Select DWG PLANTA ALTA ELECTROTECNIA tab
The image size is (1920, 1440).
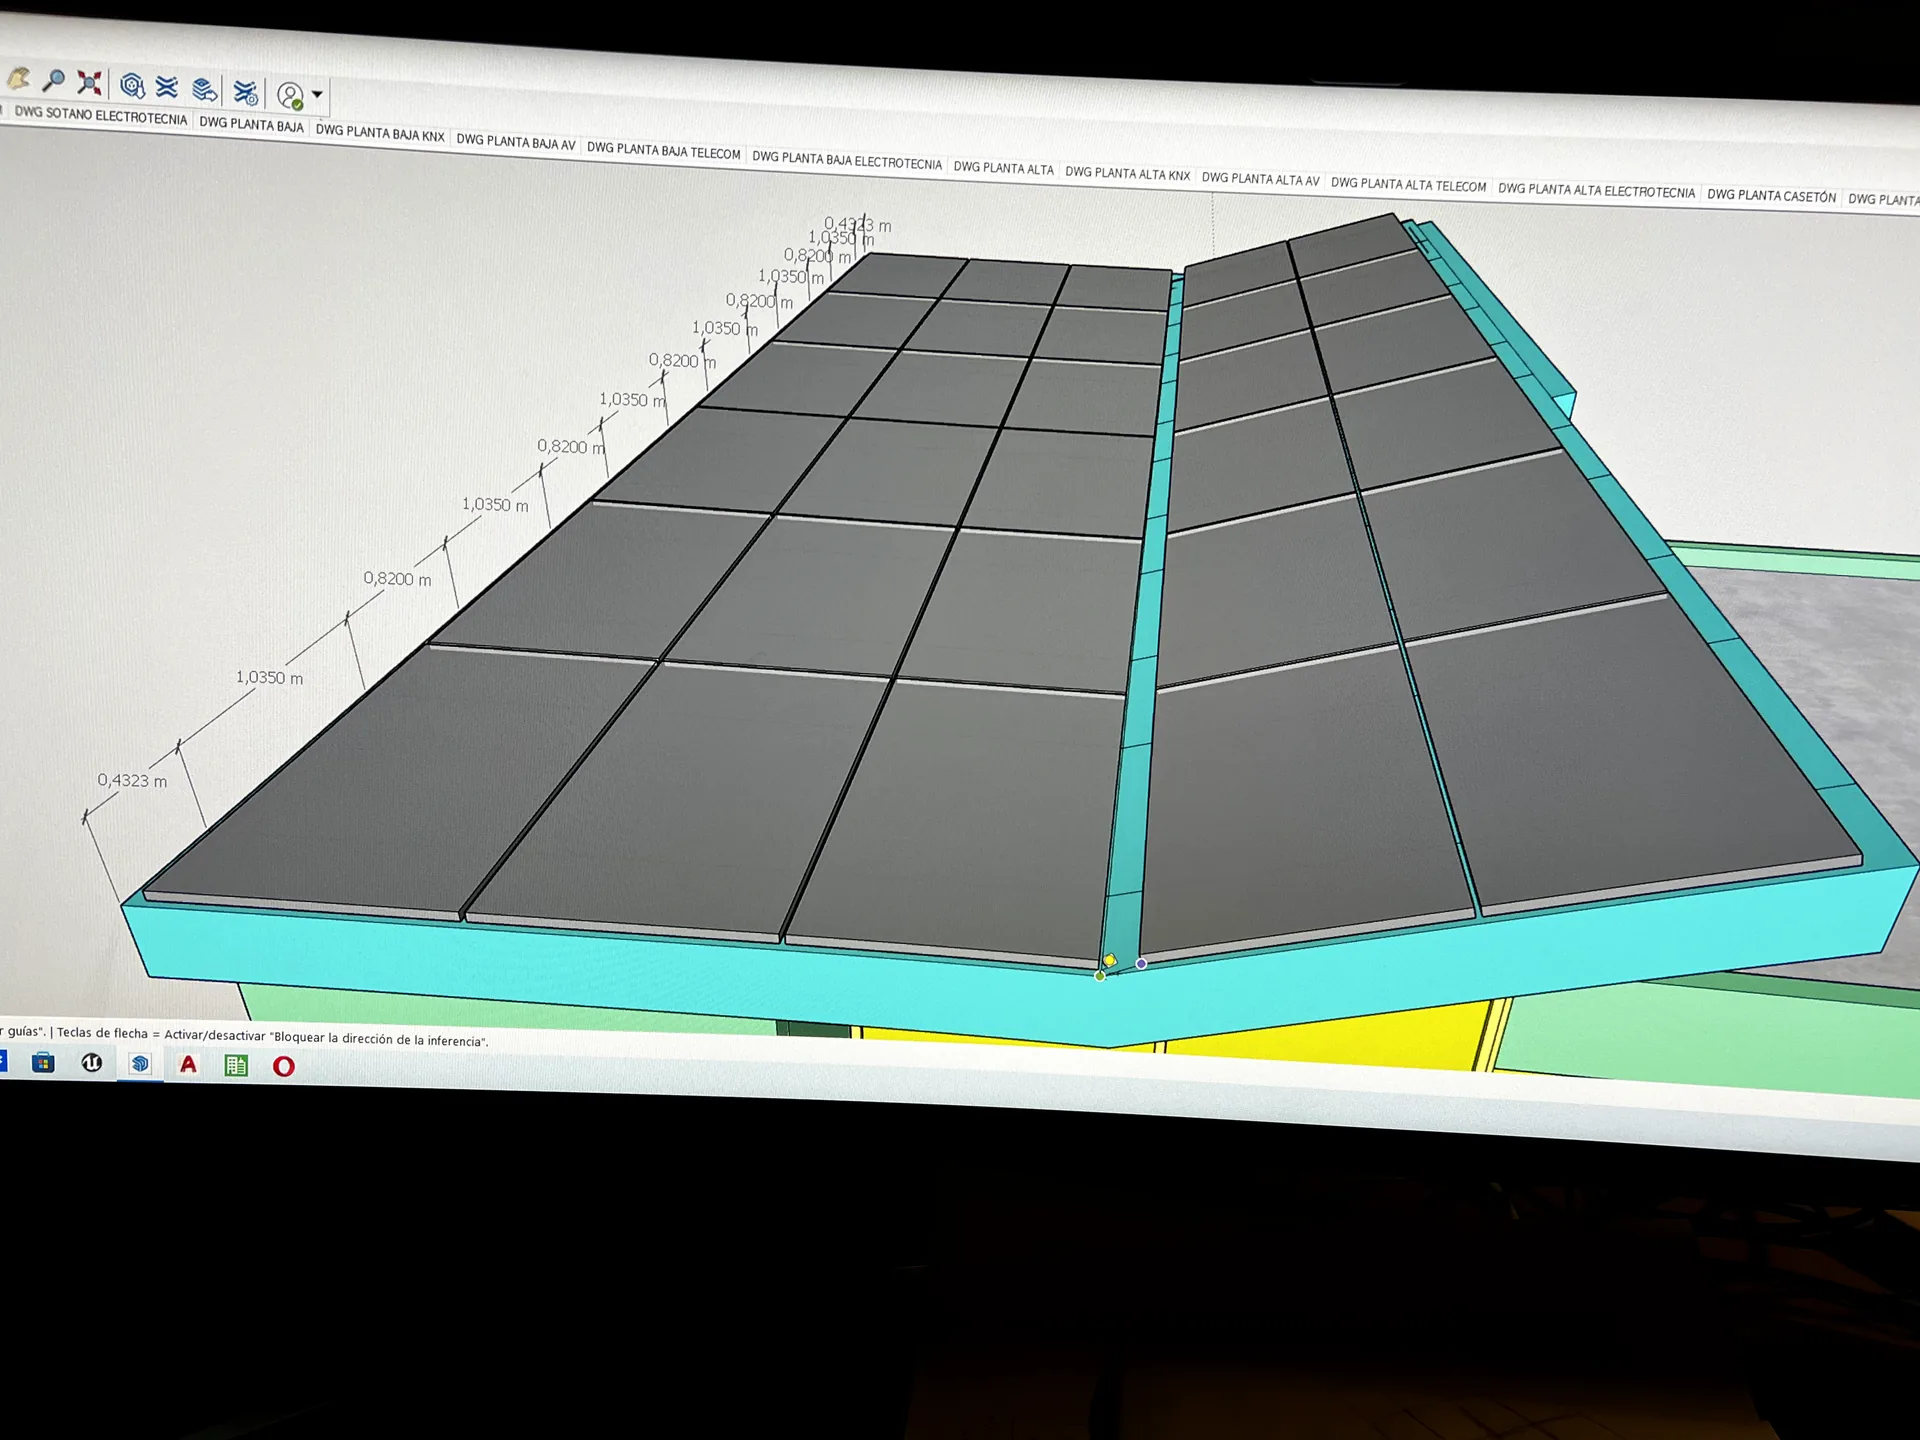click(1596, 191)
